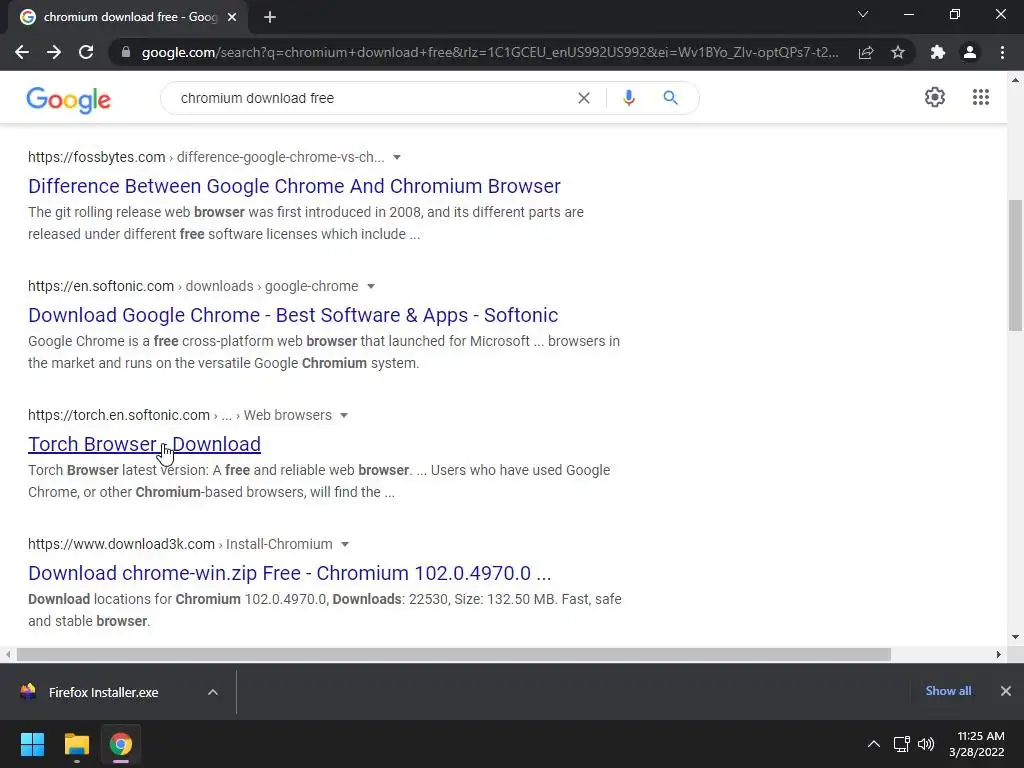Screen dimensions: 1024x768
Task: Open 'Difference Between Google Chrome And Chromium Browser'
Action: (x=294, y=186)
